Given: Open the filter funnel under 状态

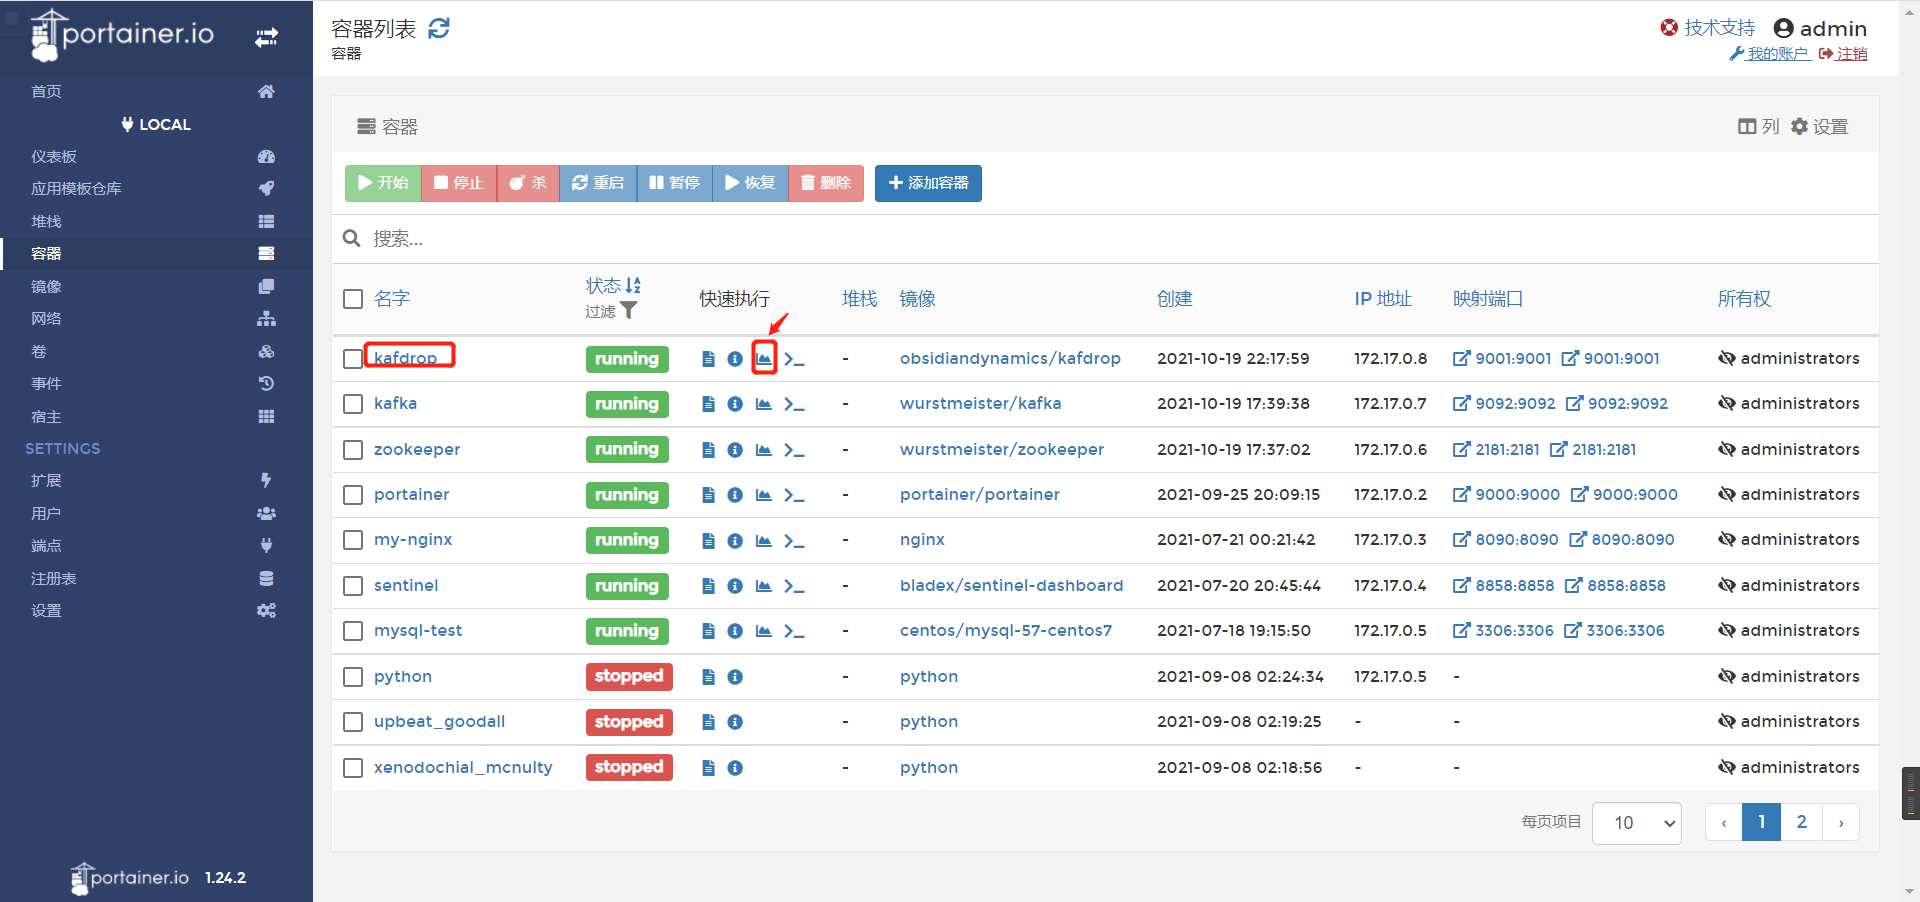Looking at the screenshot, I should tap(628, 311).
